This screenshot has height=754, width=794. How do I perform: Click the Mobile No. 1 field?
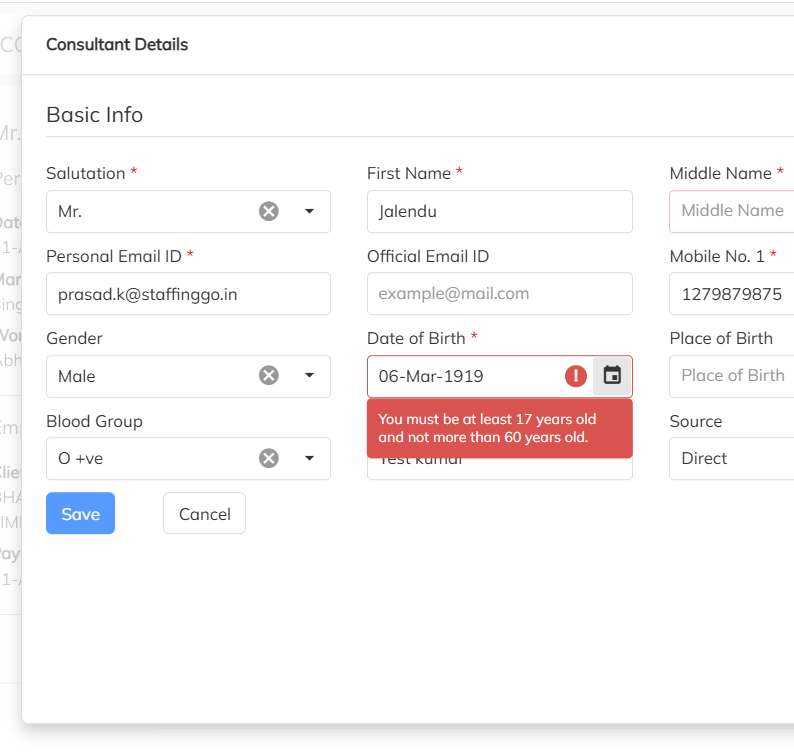[732, 294]
